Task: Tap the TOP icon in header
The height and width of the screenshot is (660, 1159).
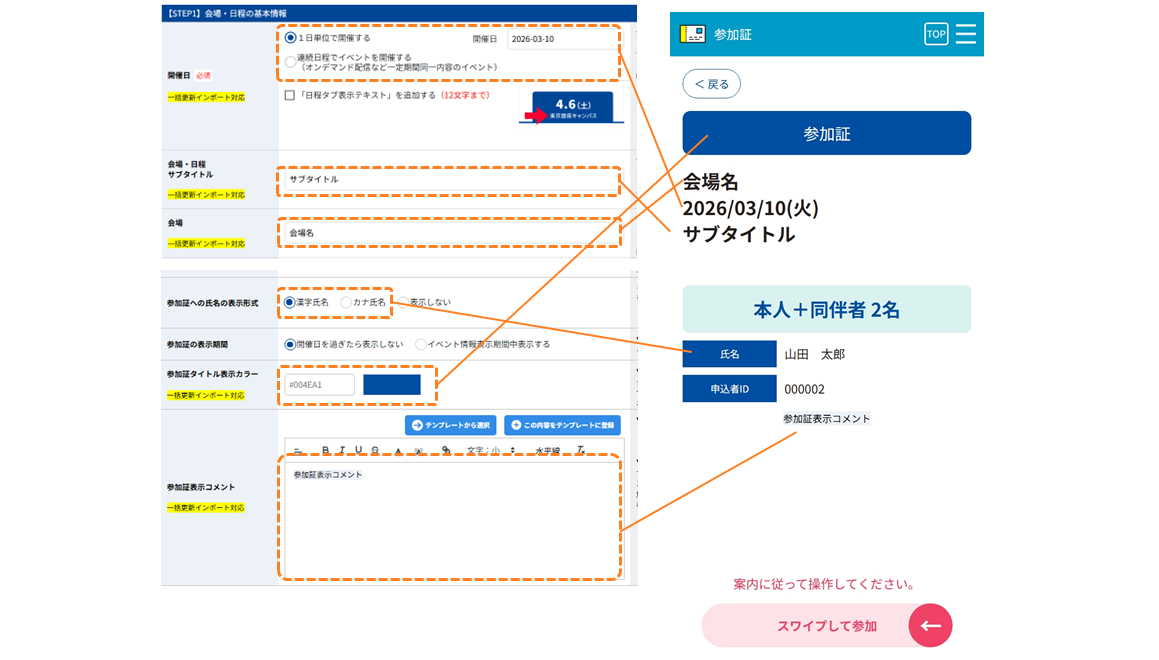Action: click(936, 34)
